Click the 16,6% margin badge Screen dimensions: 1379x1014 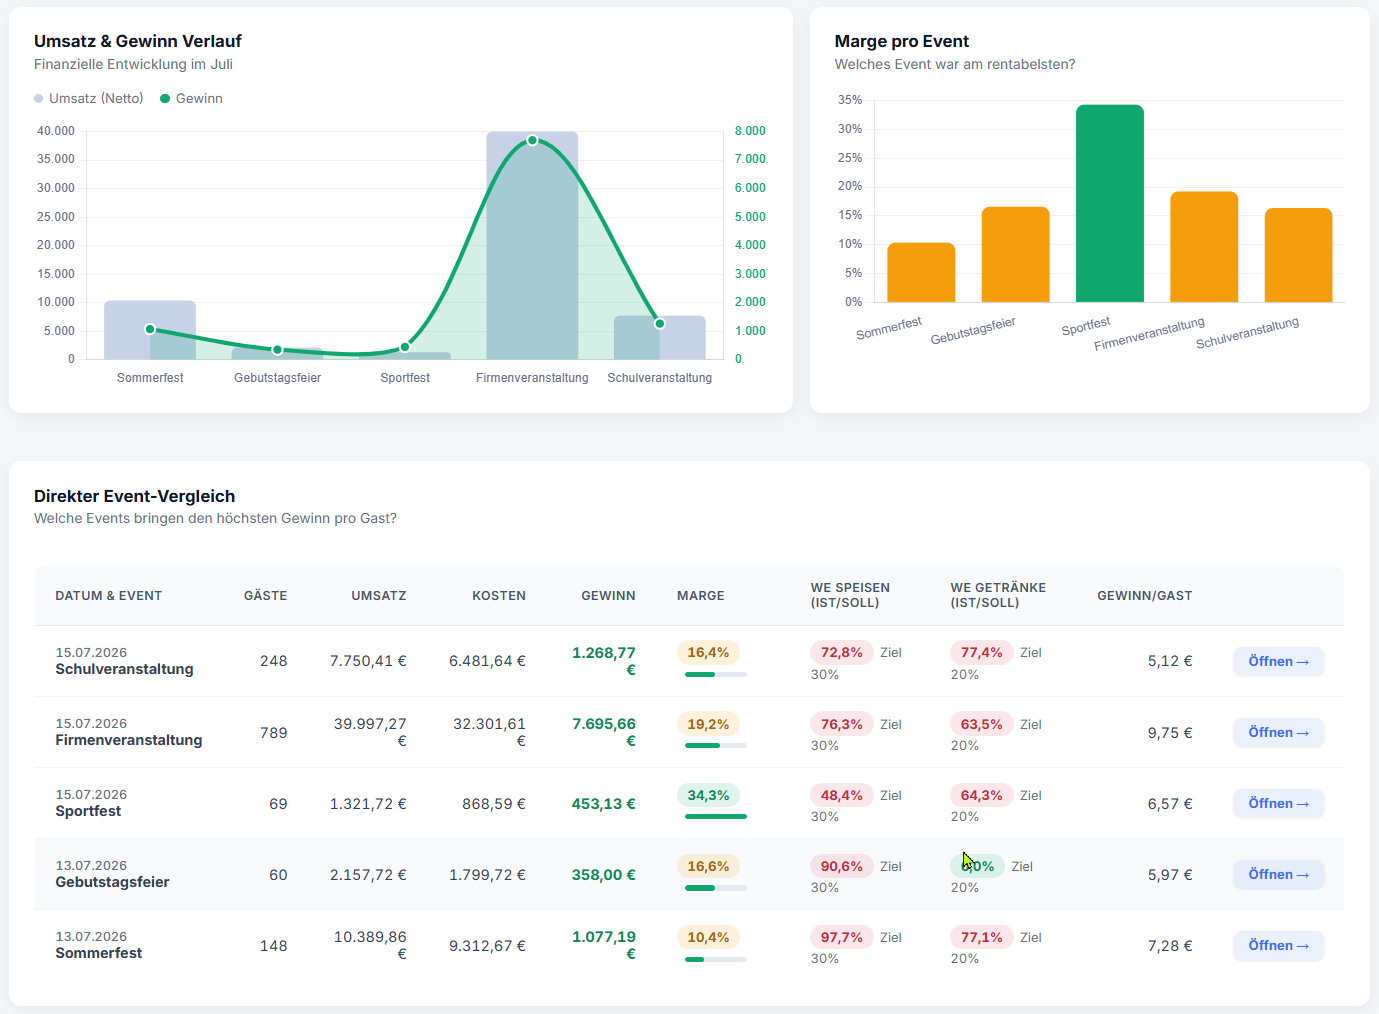click(x=708, y=866)
